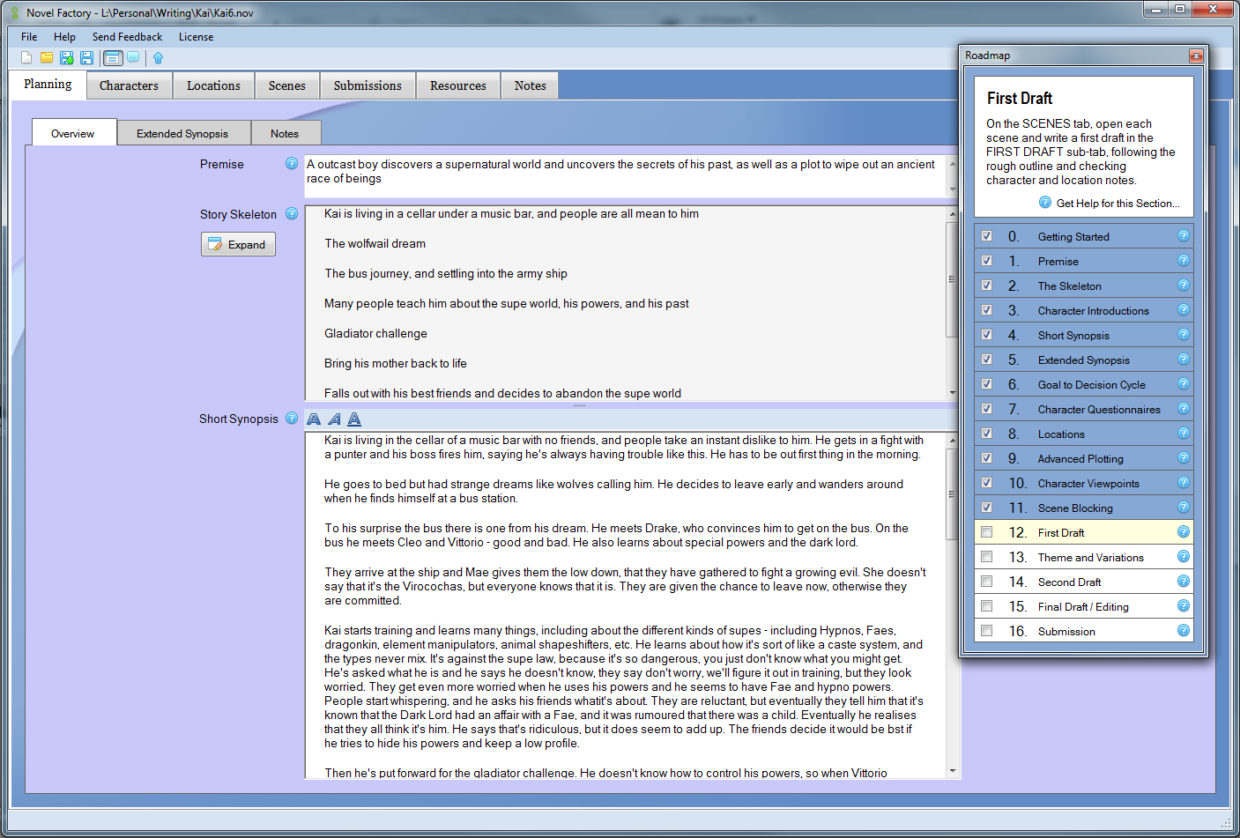
Task: Open the feedback speech bubble tool
Action: tap(132, 58)
